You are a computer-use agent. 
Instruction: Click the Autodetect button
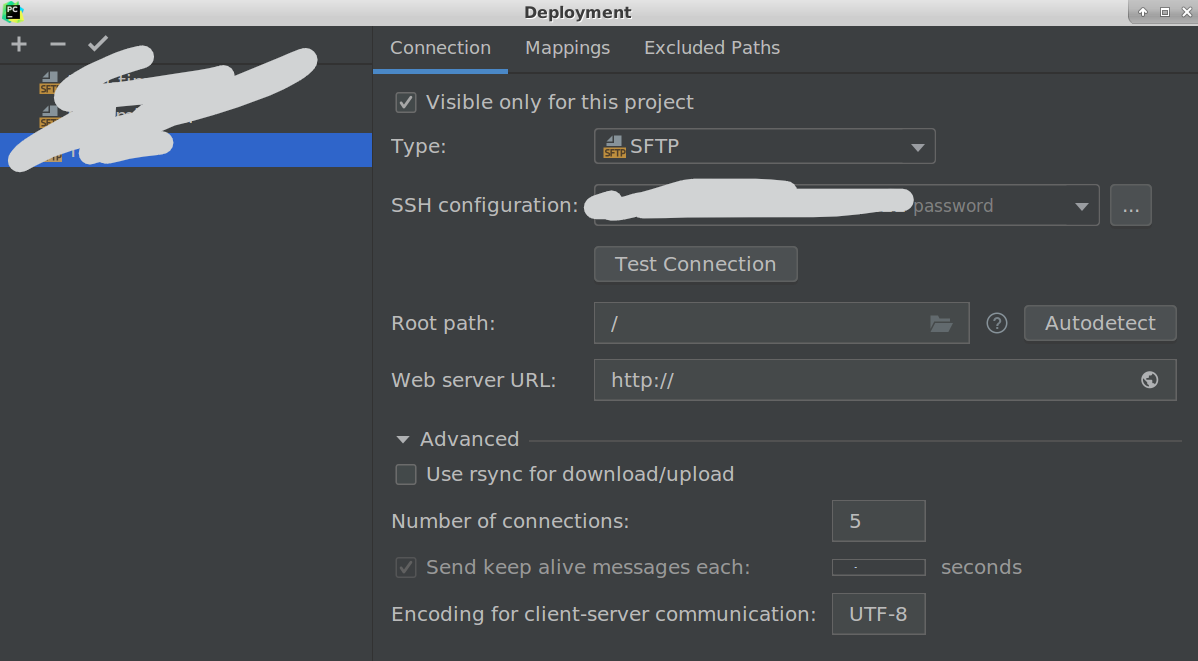(1099, 323)
